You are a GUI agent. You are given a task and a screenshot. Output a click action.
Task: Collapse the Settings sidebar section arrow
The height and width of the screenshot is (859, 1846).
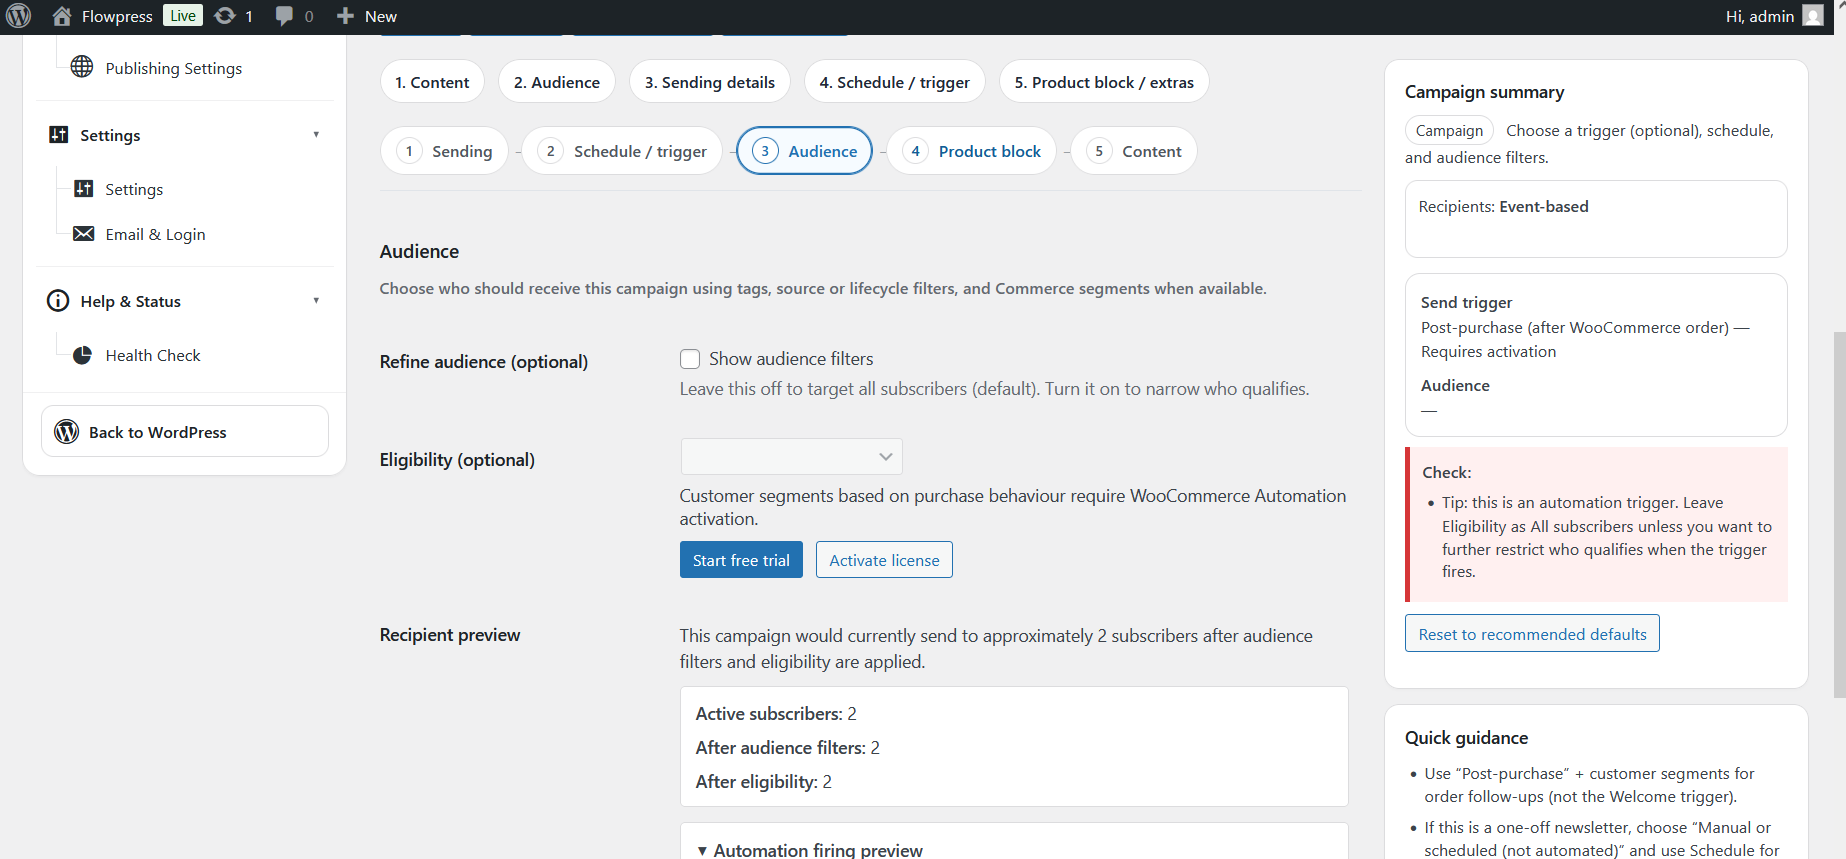pyautogui.click(x=316, y=134)
